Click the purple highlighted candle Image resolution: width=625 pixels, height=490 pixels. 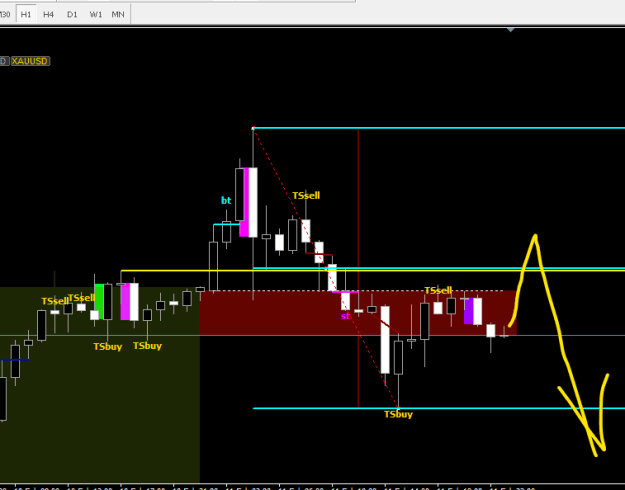click(x=468, y=311)
